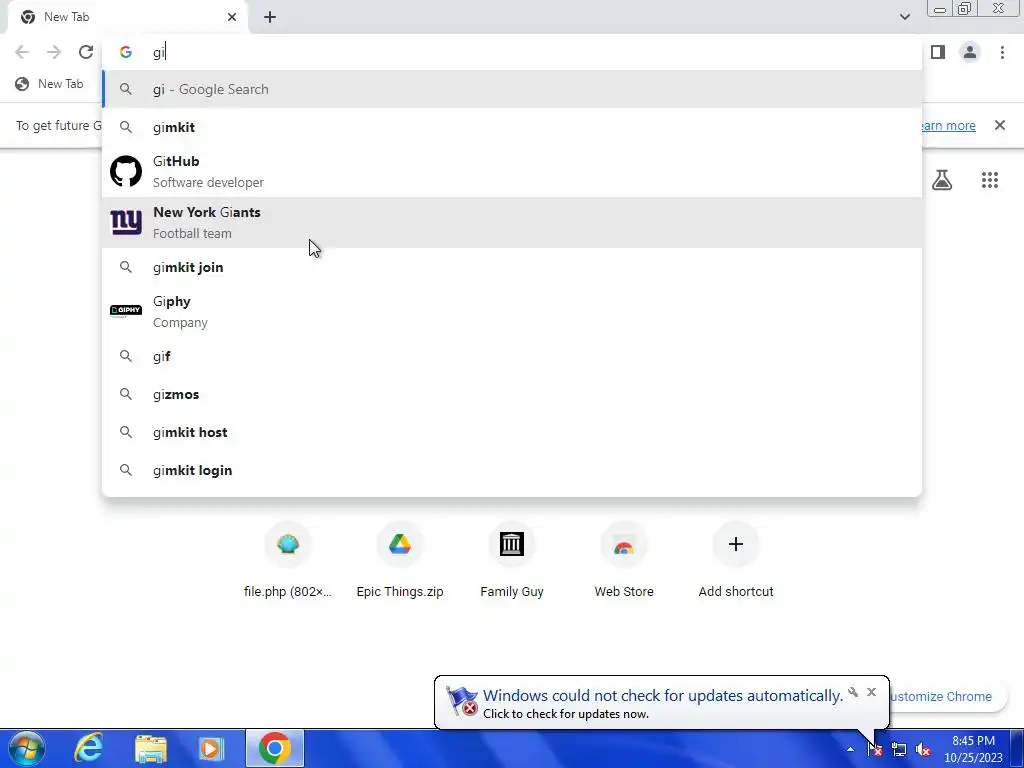
Task: Go back with the back arrow
Action: (x=22, y=52)
